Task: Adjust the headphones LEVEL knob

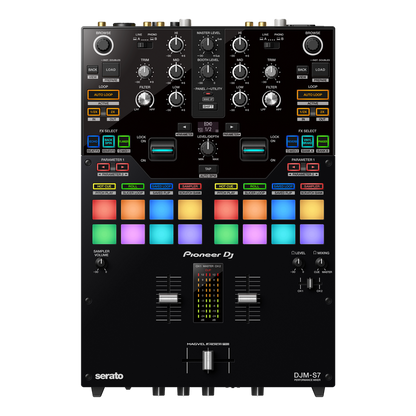Action: point(297,262)
